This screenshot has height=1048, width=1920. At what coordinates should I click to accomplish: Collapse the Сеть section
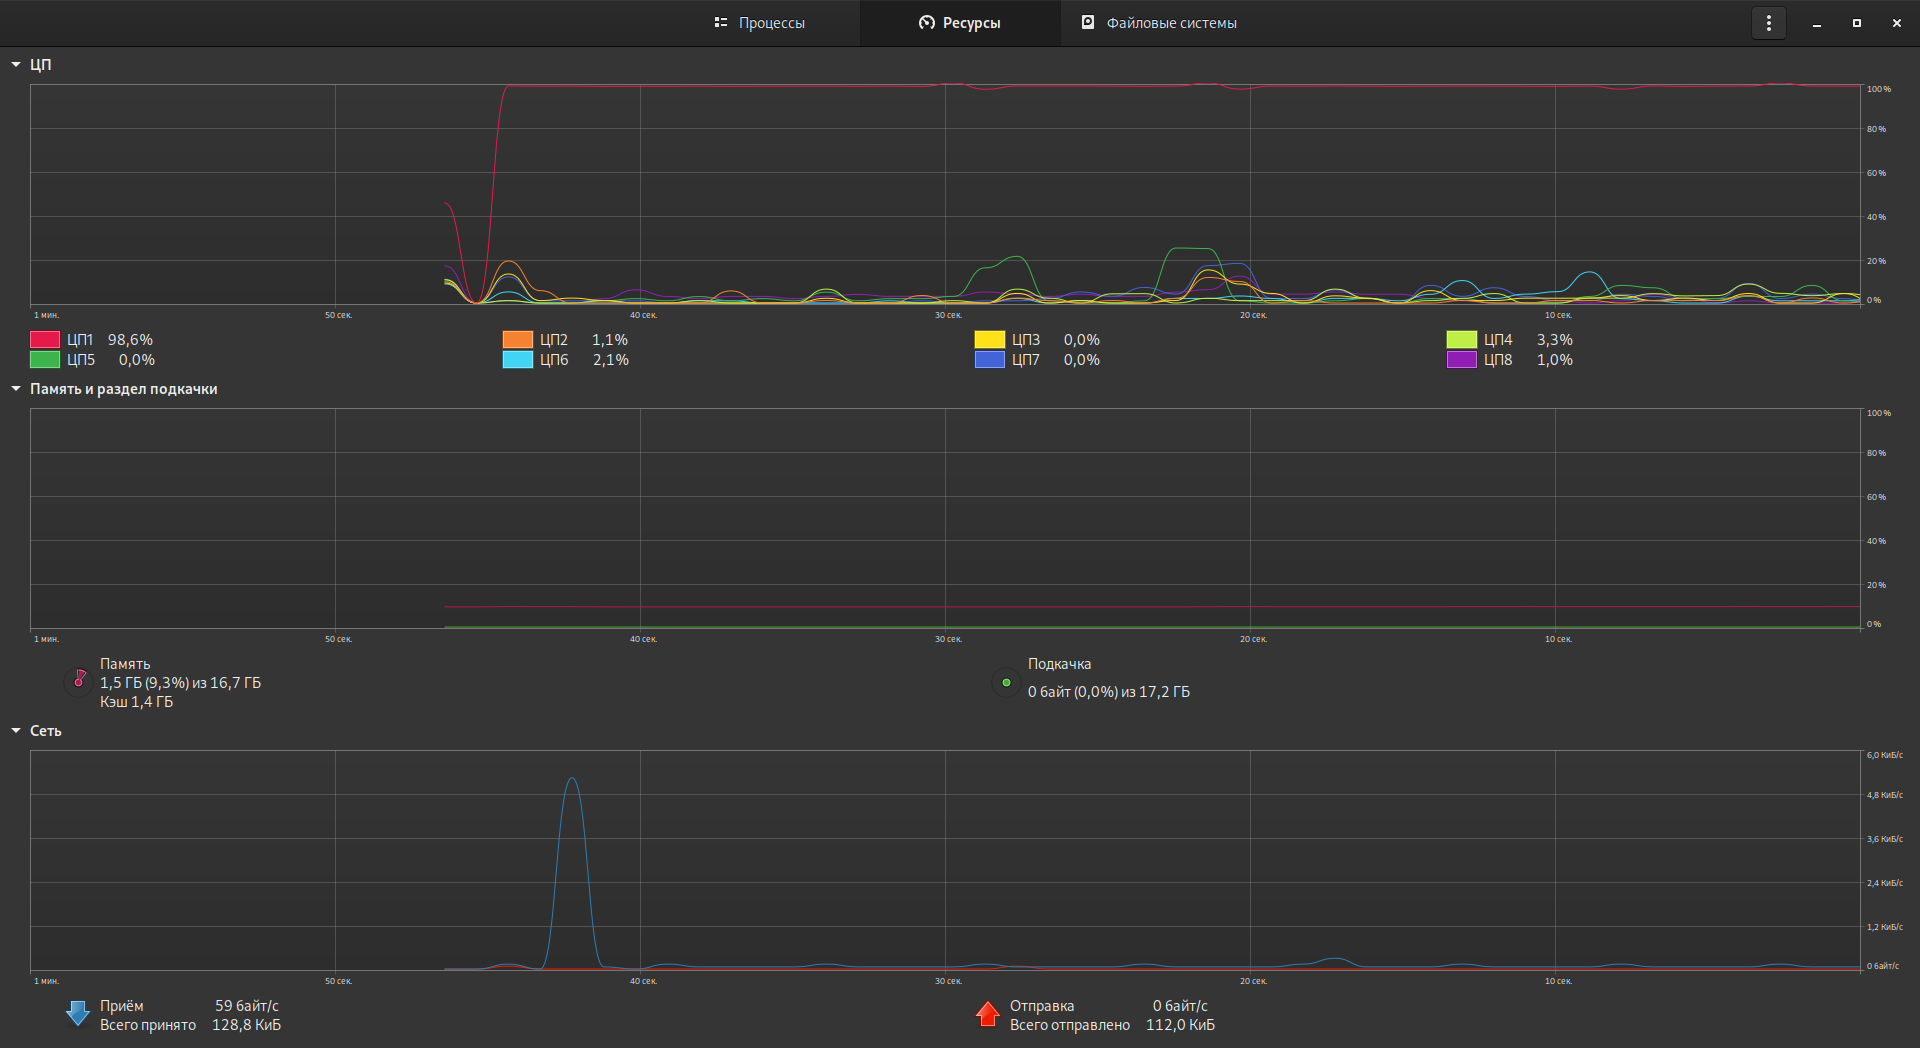16,731
